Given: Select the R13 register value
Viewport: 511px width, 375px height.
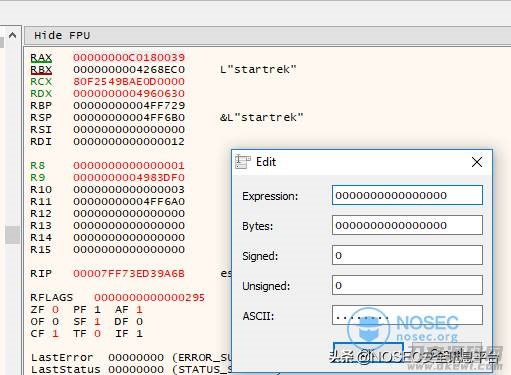Looking at the screenshot, I should 129,225.
